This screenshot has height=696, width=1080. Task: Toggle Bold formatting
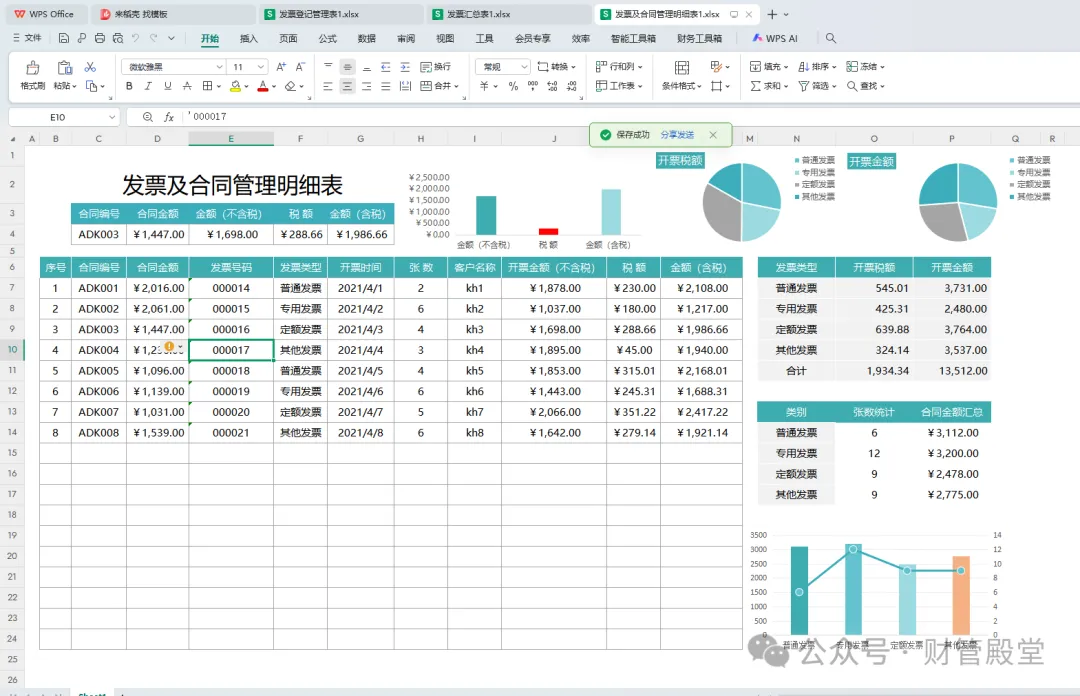(x=129, y=86)
